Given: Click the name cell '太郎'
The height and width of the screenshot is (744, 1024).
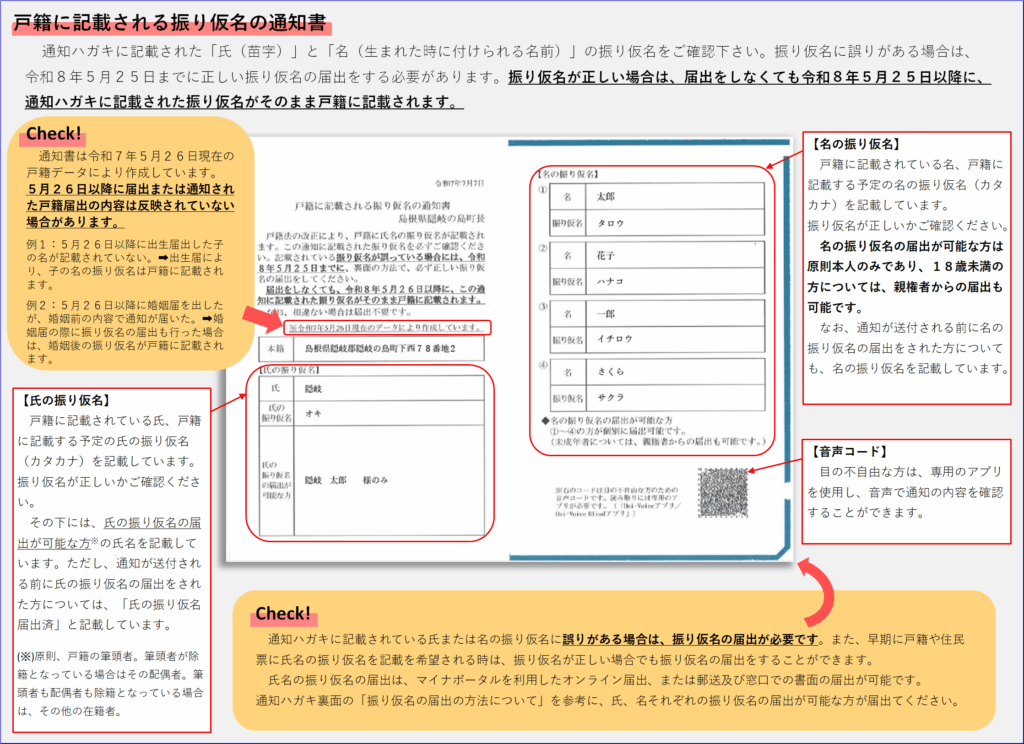Looking at the screenshot, I should click(x=675, y=196).
